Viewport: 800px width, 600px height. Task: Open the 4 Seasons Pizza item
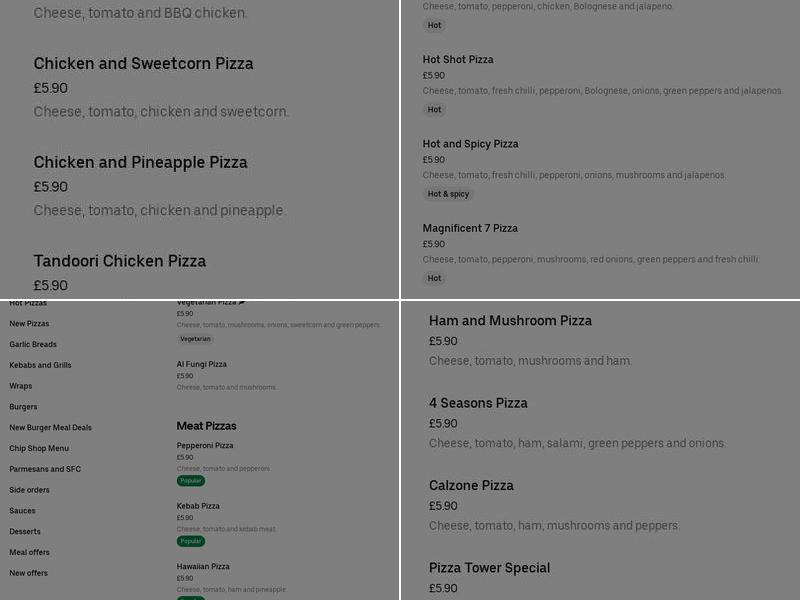[478, 403]
